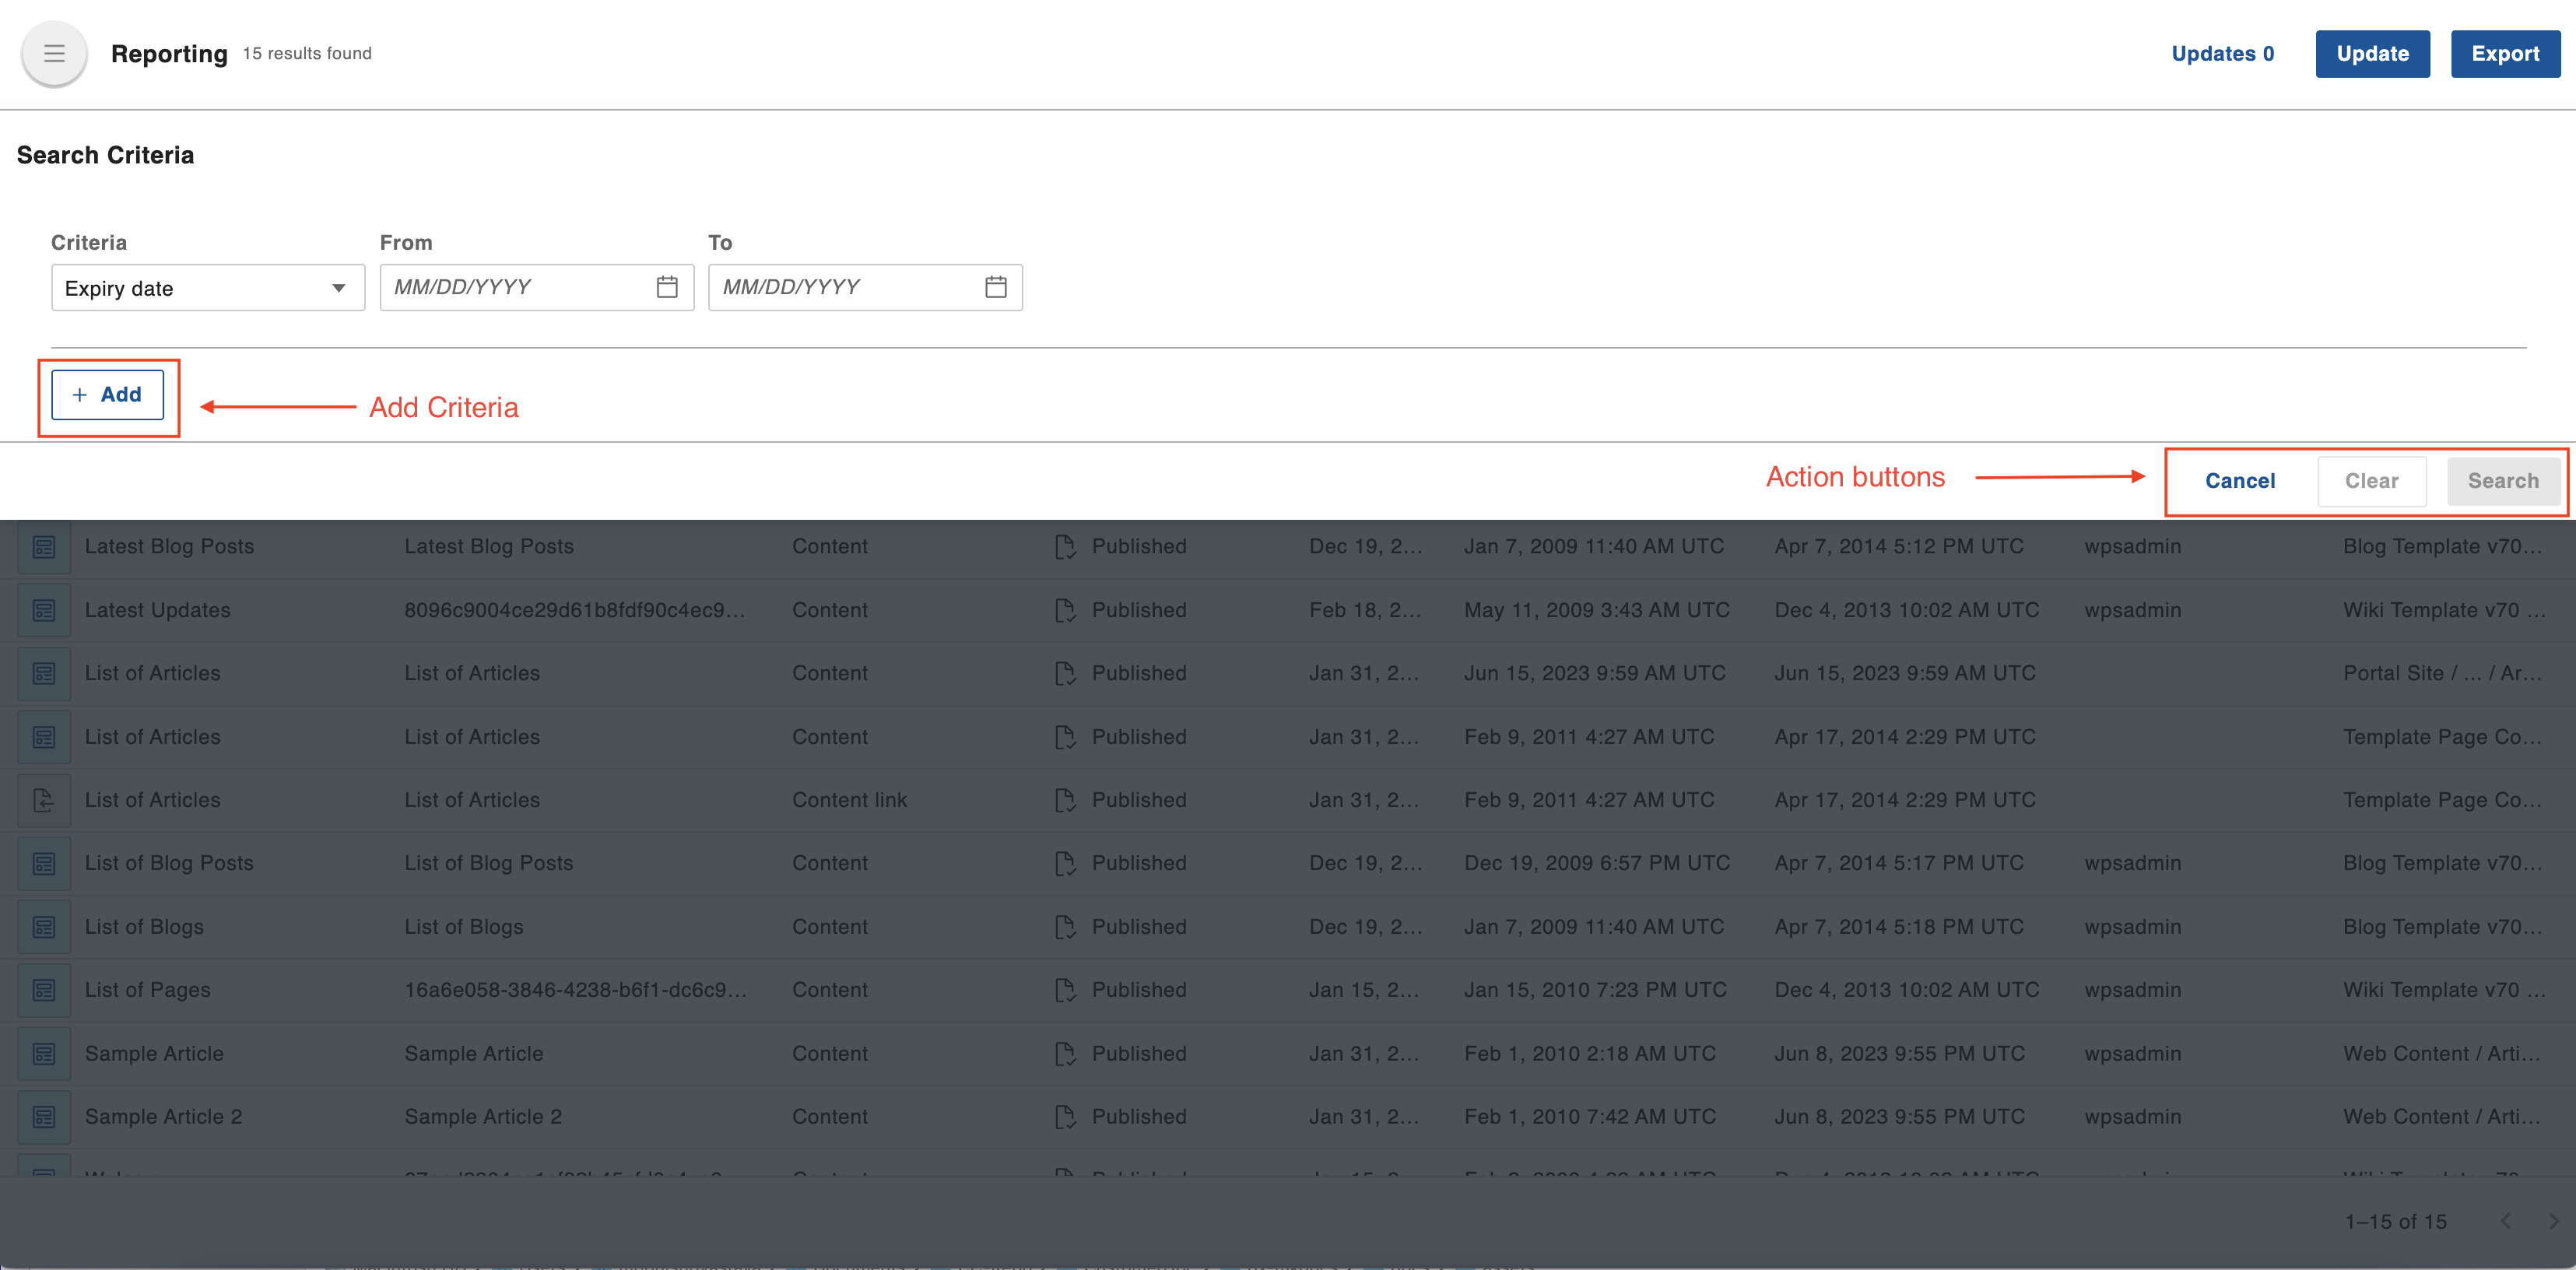Click Published status icon for Sample Article
The height and width of the screenshot is (1270, 2576).
(1065, 1054)
